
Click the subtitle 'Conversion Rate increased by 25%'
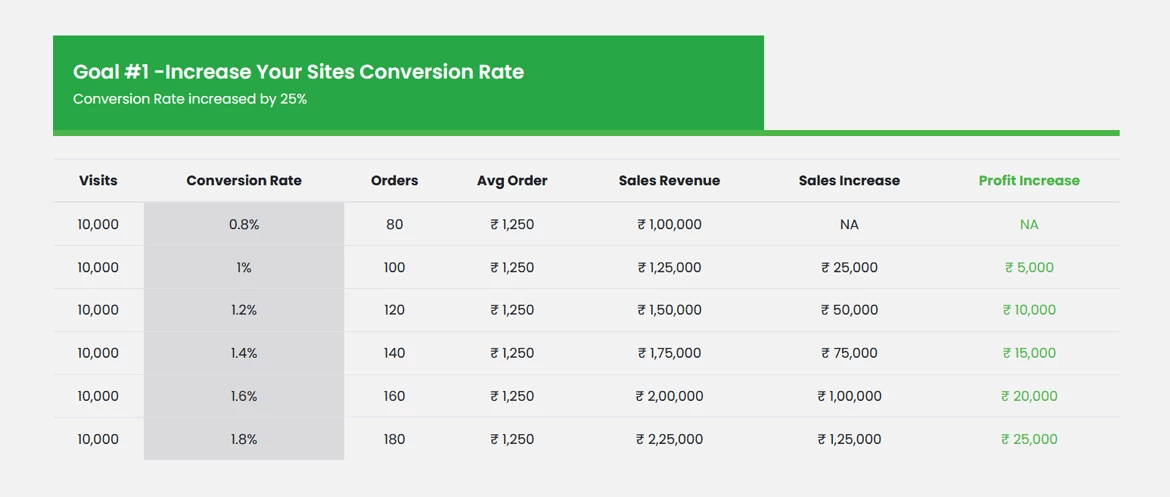(x=190, y=100)
